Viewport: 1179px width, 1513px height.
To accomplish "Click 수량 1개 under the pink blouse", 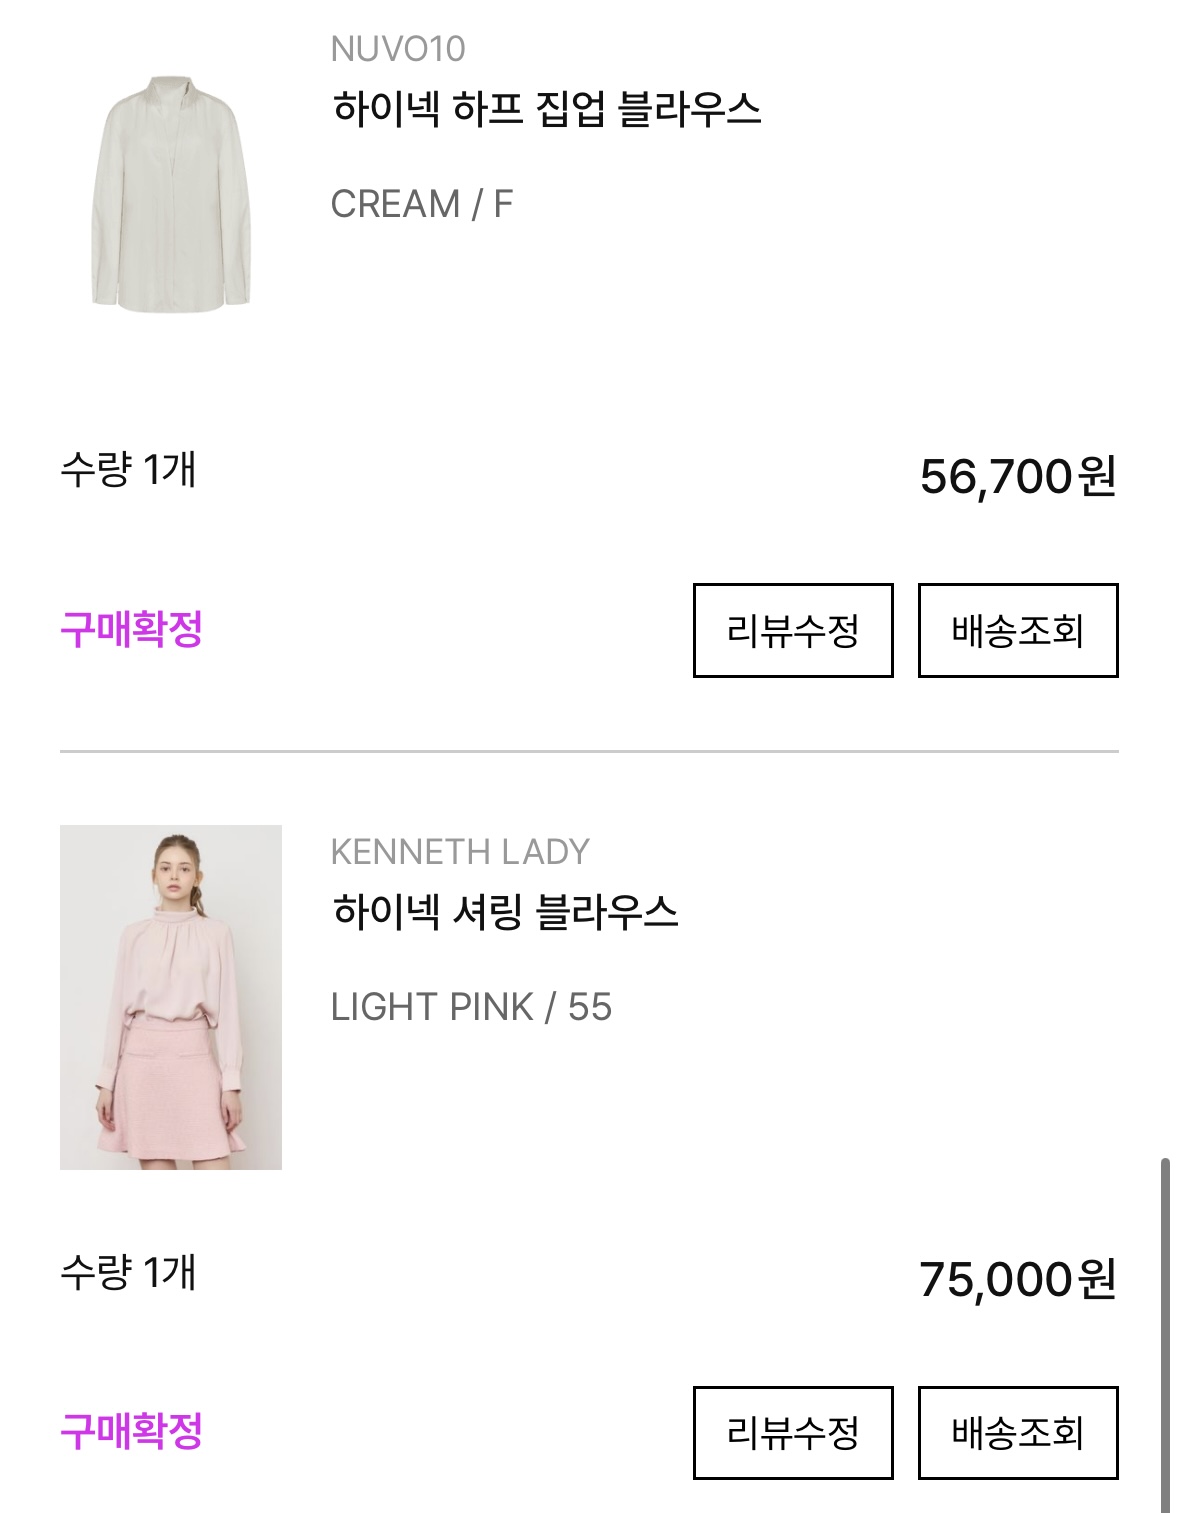I will [x=128, y=1272].
